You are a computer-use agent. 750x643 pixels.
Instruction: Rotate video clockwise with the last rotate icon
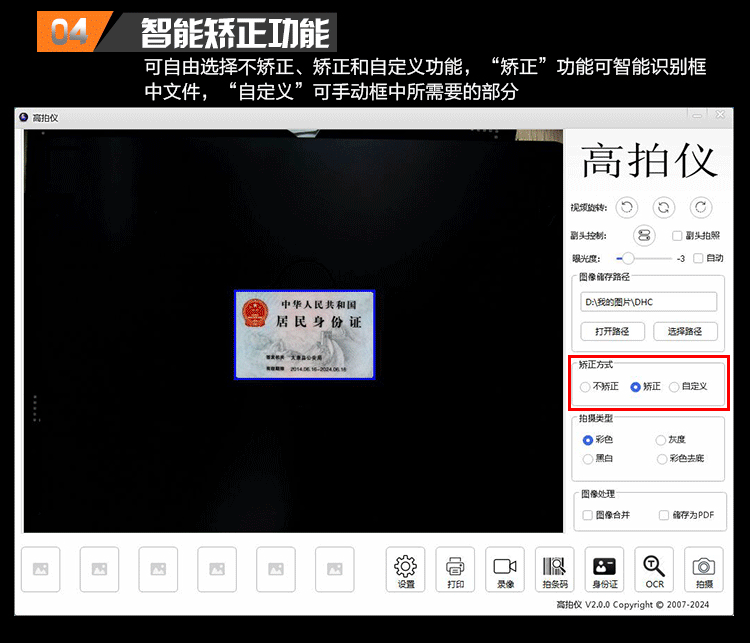701,207
